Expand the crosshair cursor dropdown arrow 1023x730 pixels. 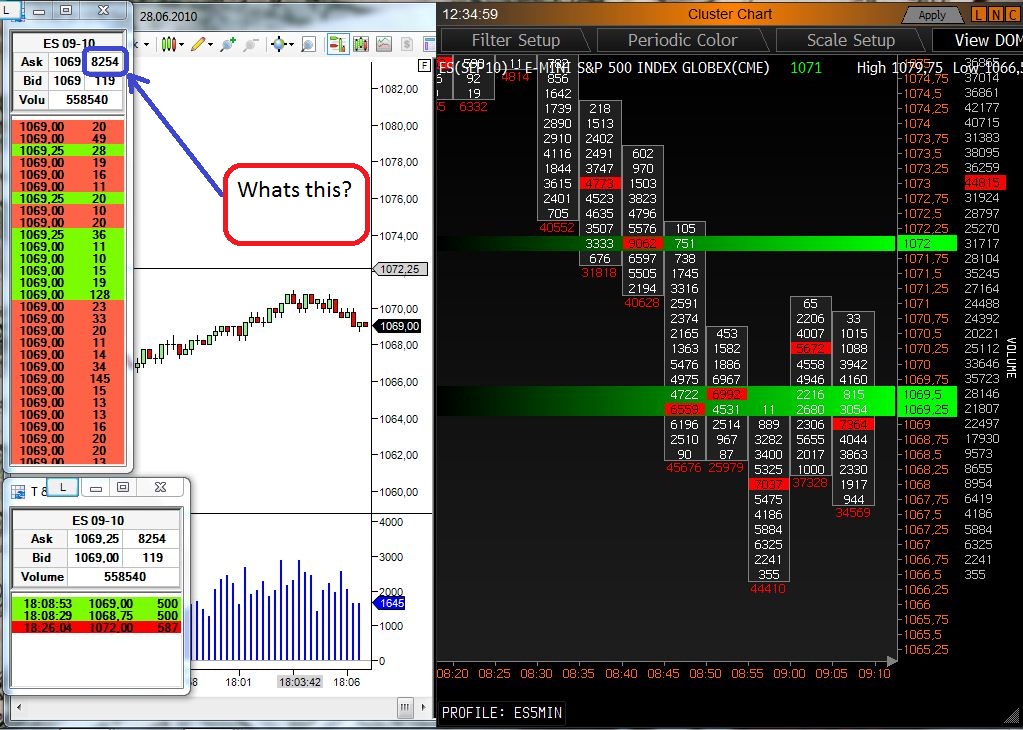point(292,45)
